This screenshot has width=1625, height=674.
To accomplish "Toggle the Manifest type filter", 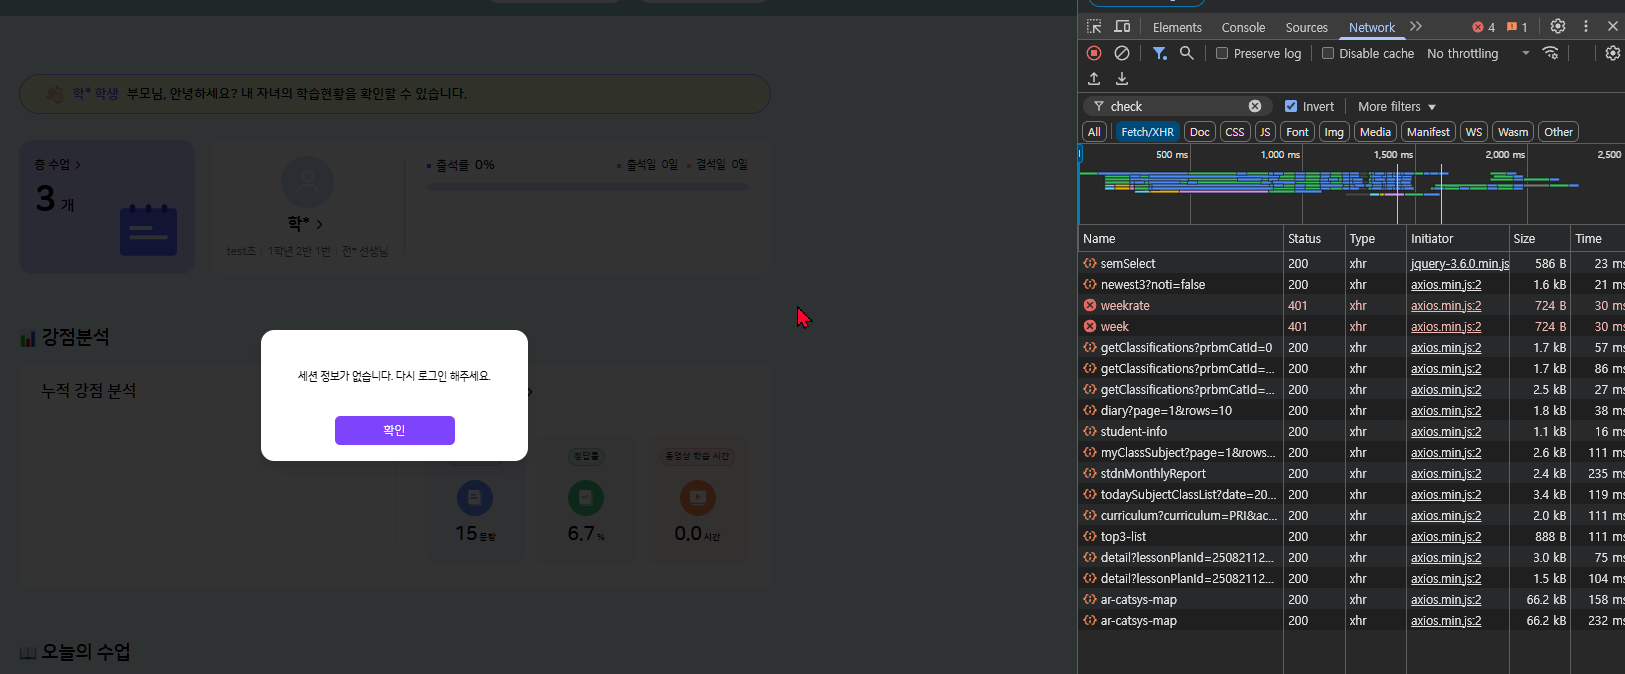I will tap(1428, 132).
